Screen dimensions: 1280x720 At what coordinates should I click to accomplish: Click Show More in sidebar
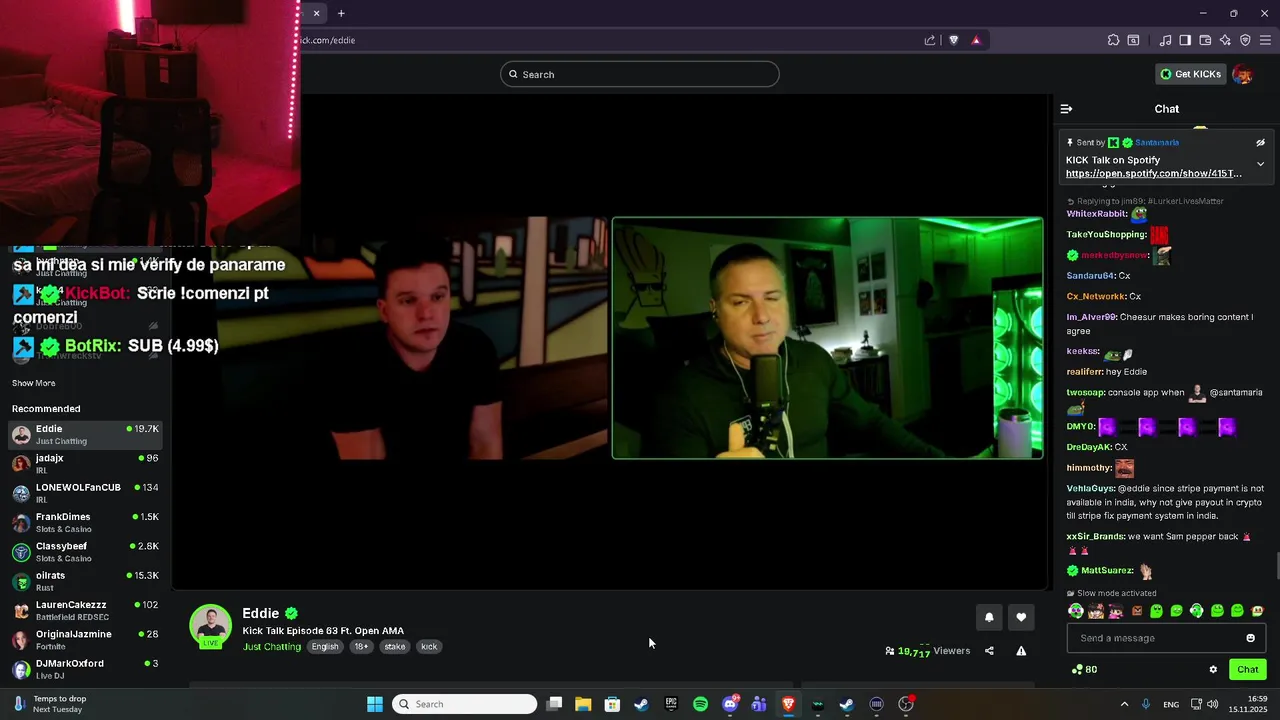click(34, 383)
